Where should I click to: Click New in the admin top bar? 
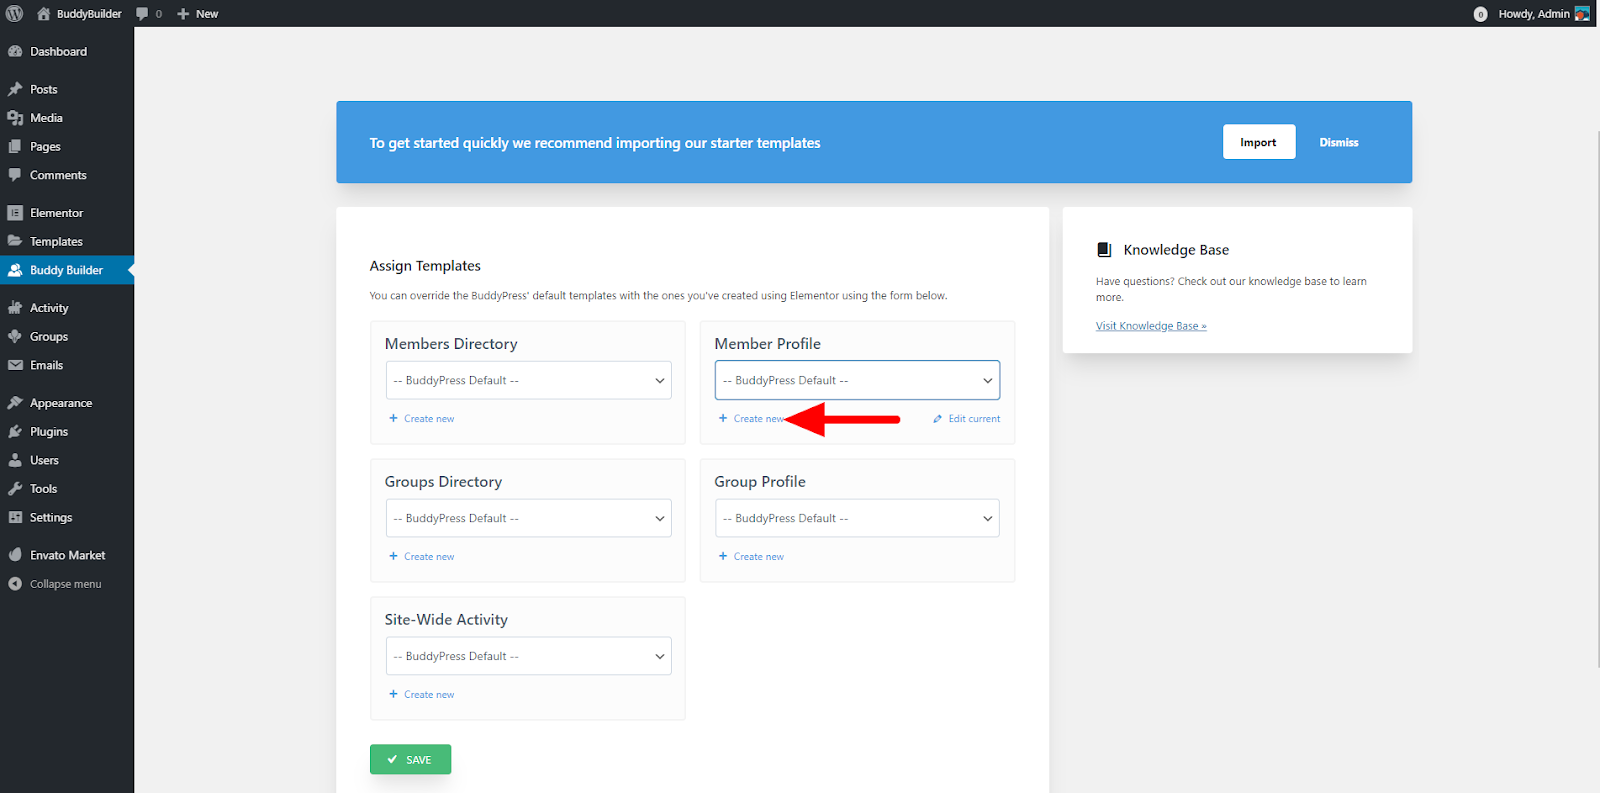click(x=207, y=14)
